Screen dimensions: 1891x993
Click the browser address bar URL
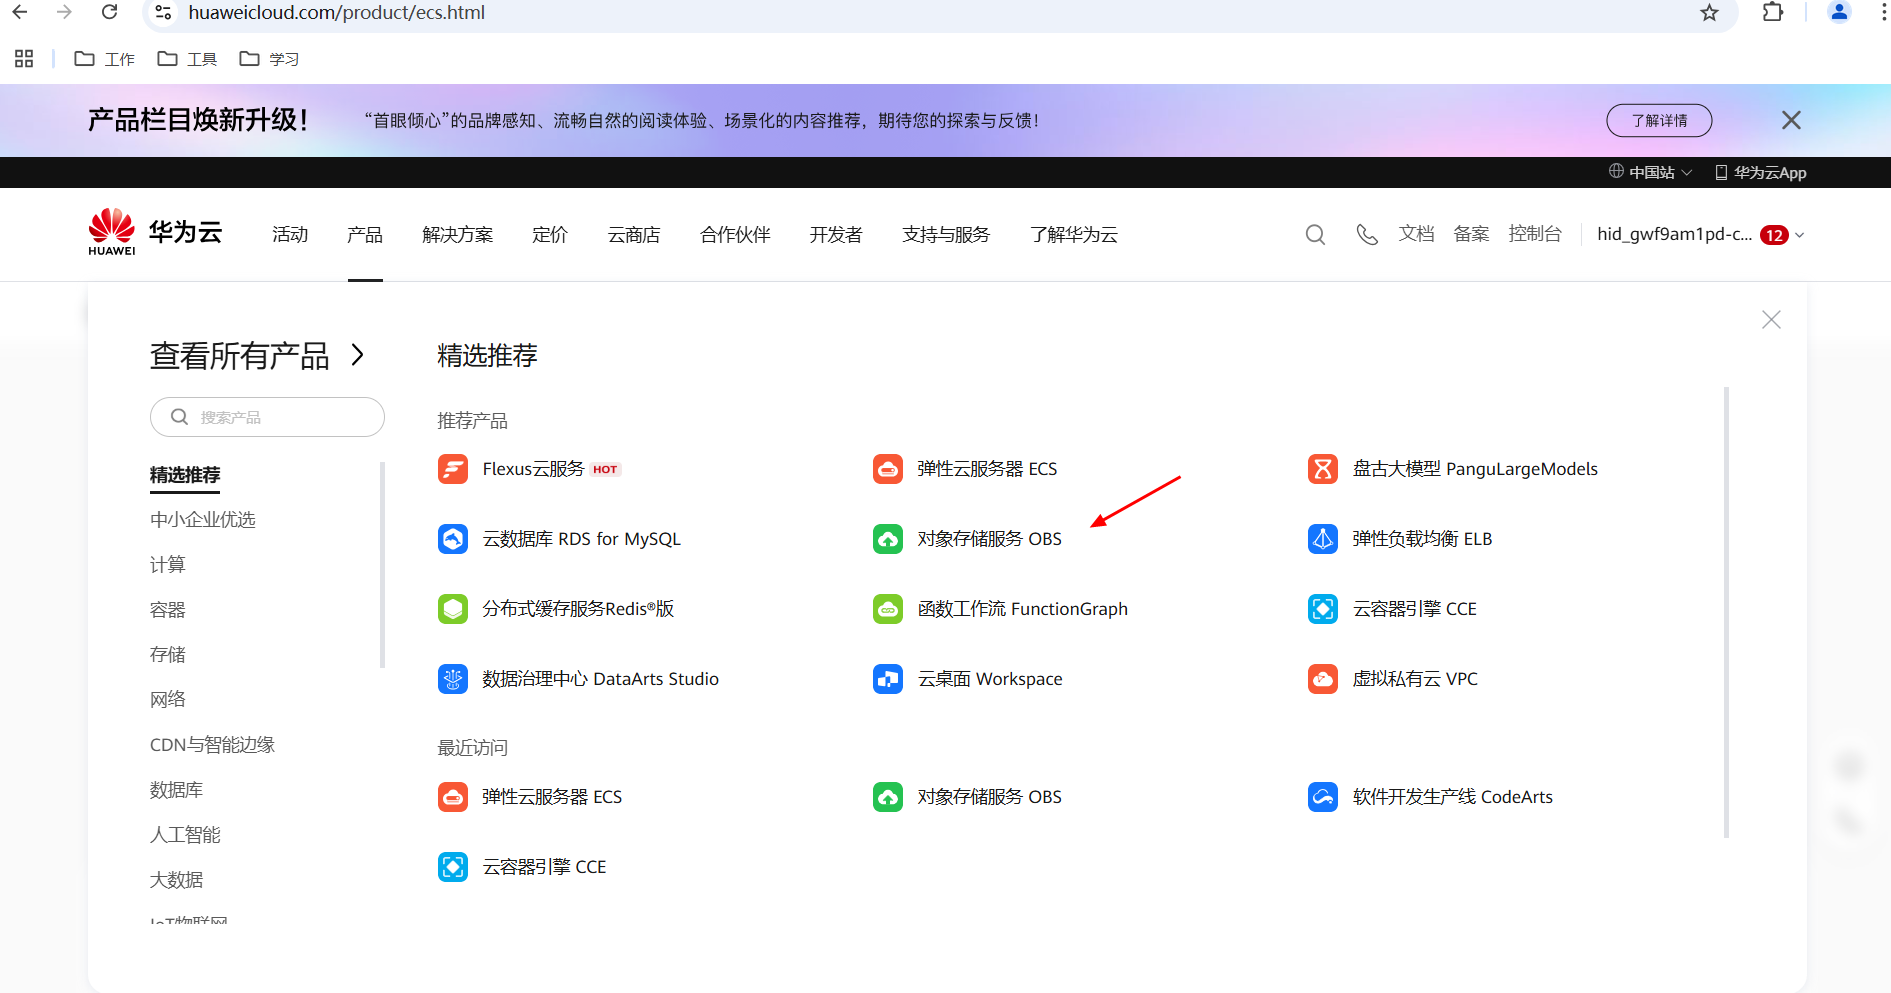[x=336, y=13]
